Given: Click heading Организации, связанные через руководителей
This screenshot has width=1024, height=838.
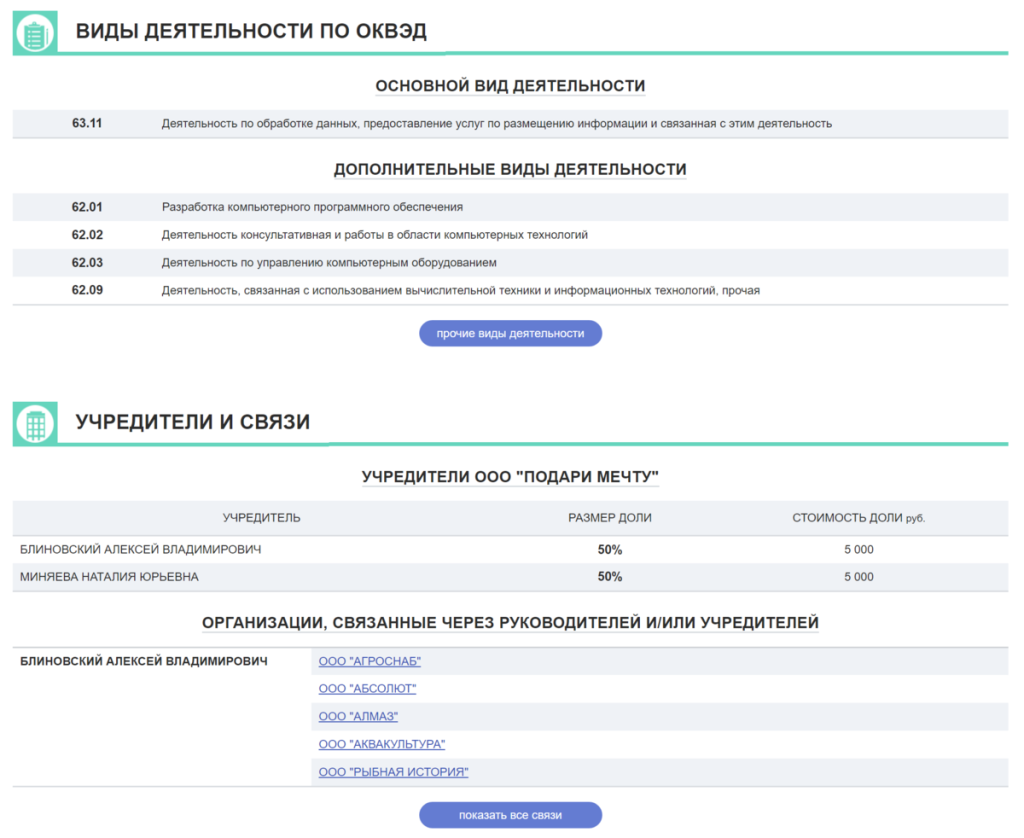Looking at the screenshot, I should pos(510,622).
